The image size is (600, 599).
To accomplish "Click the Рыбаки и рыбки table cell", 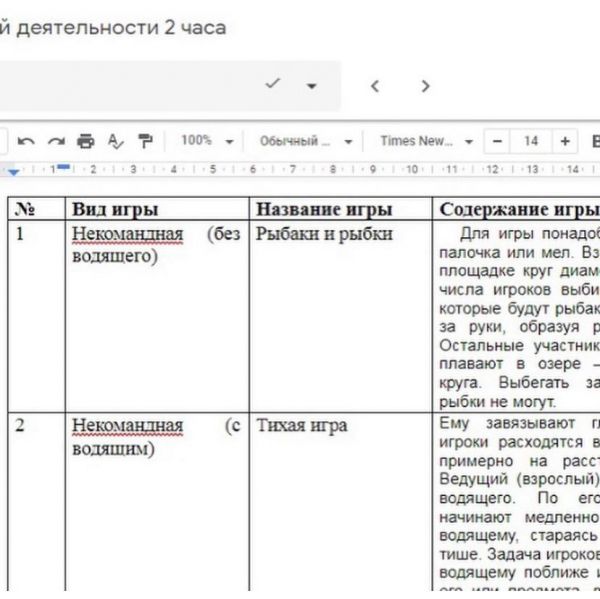I will point(323,234).
